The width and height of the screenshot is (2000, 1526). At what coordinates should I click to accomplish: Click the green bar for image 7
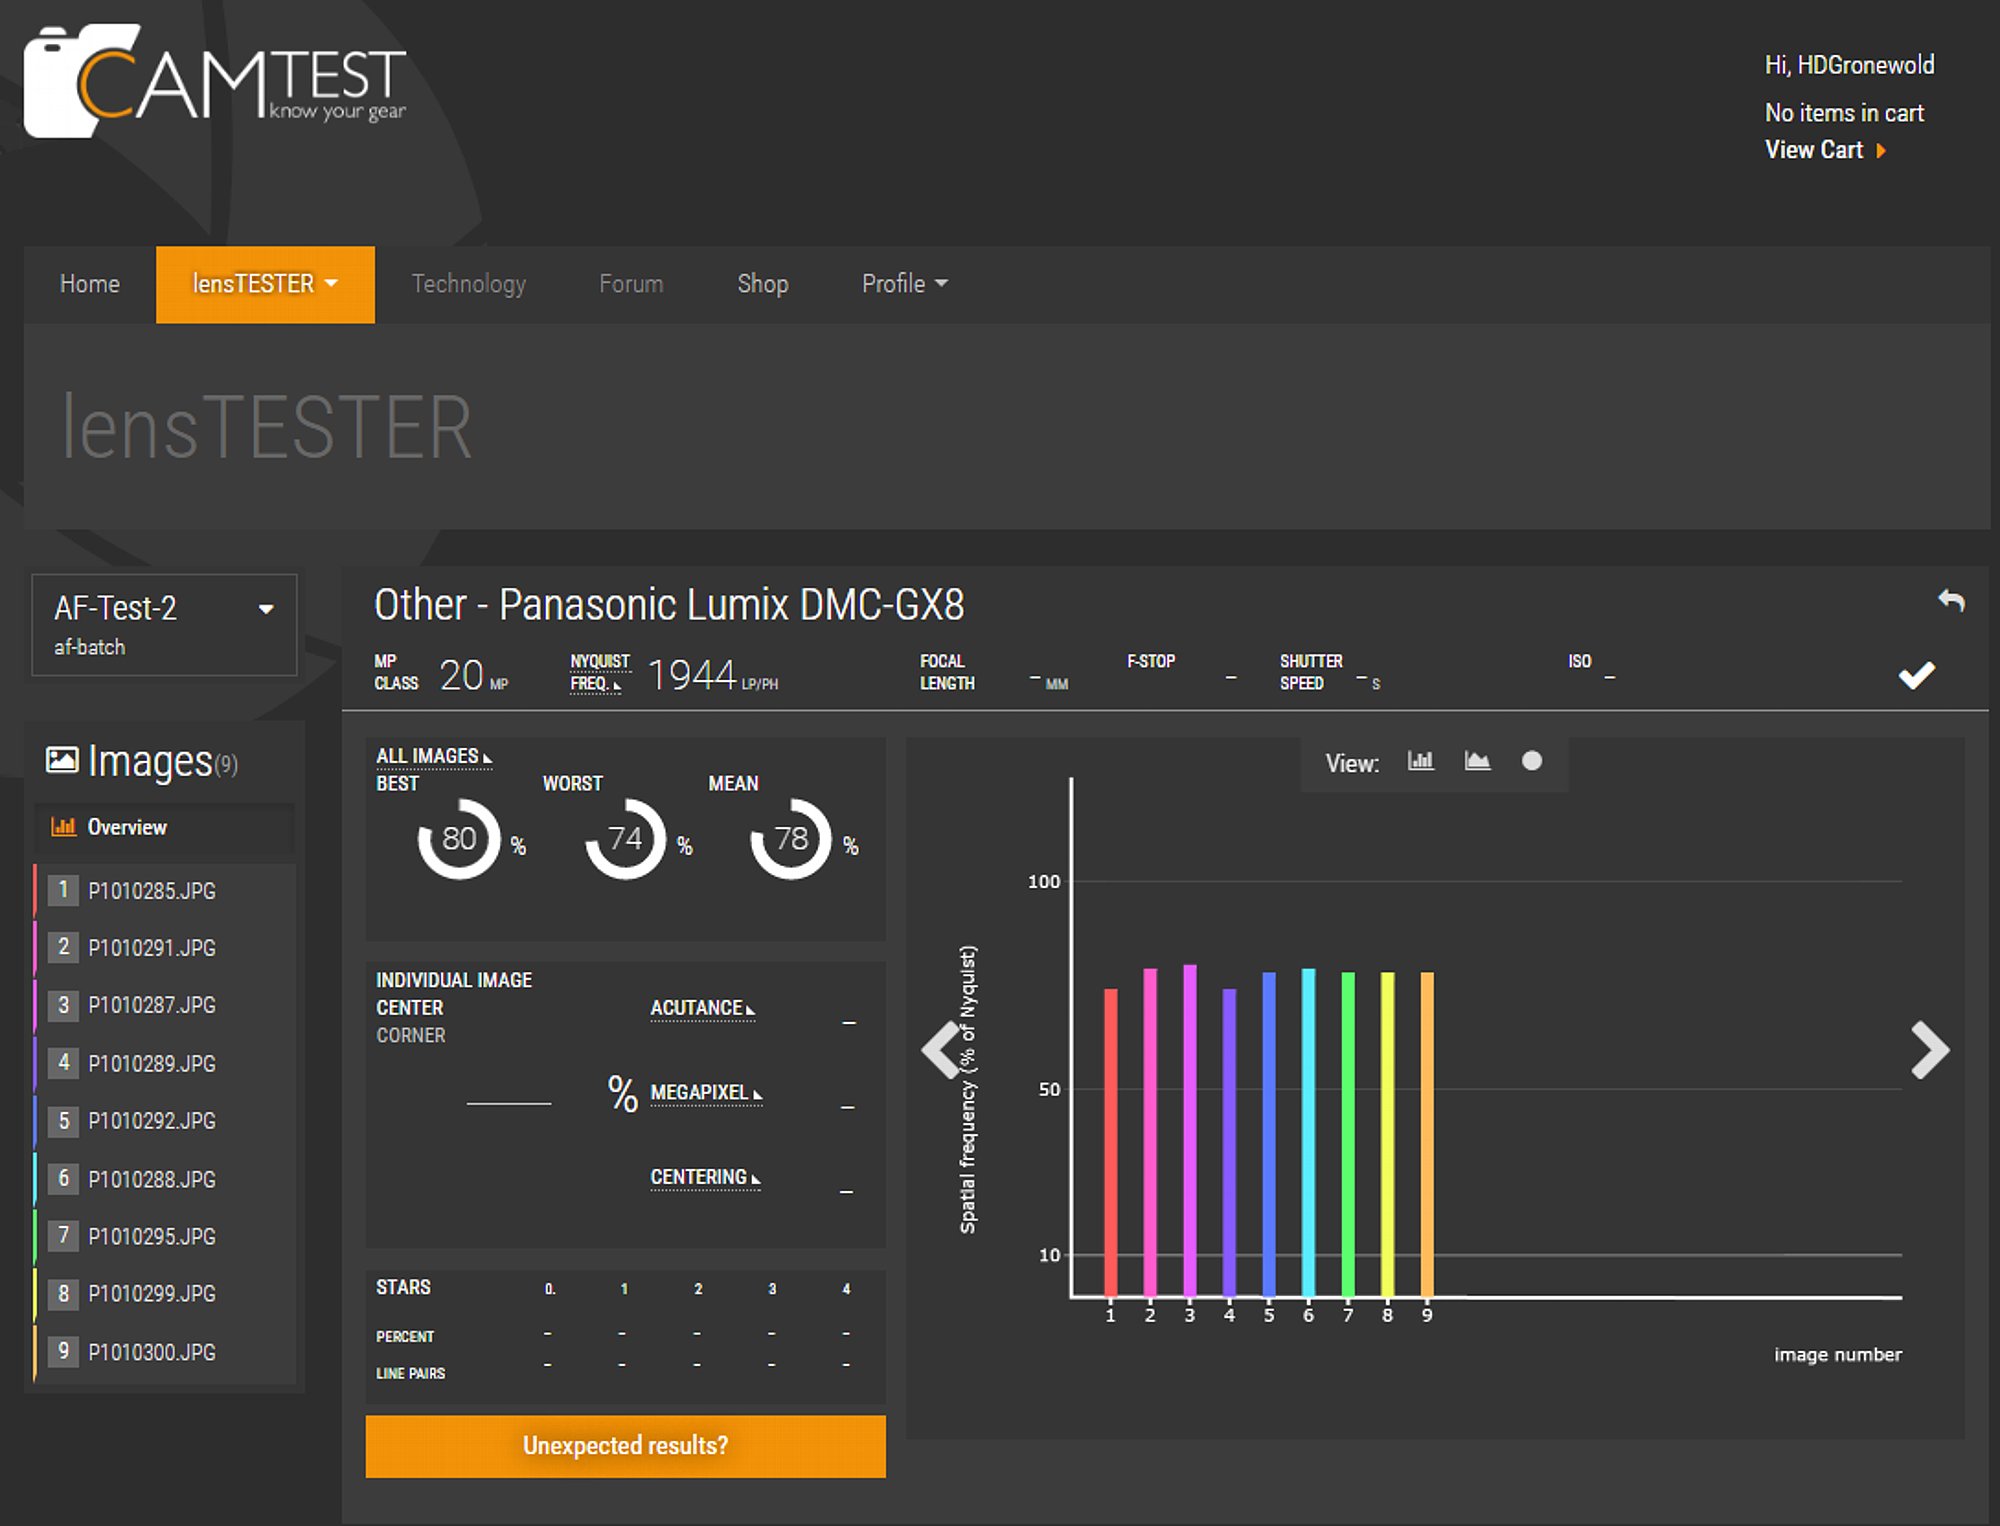click(x=1348, y=1134)
